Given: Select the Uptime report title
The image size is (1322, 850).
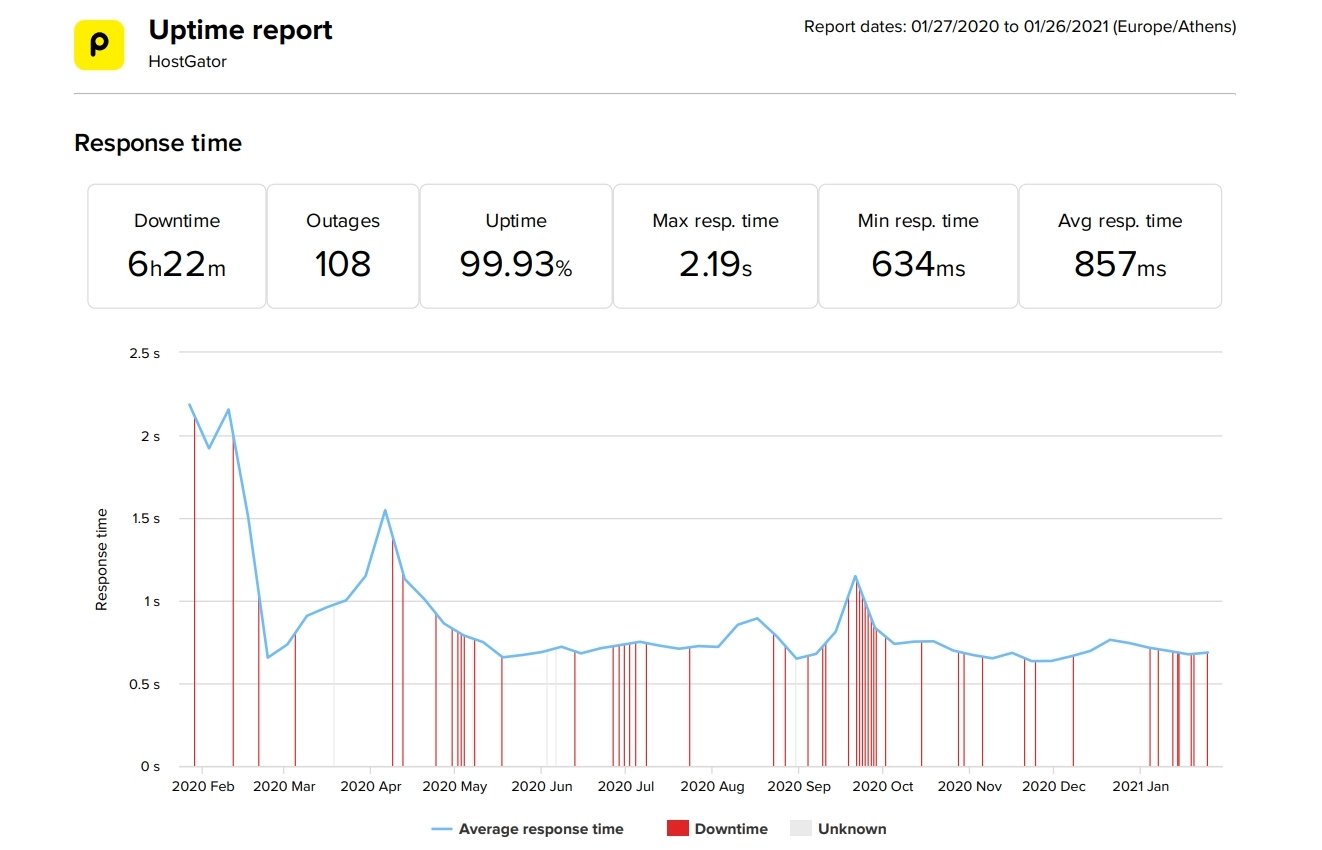Looking at the screenshot, I should pyautogui.click(x=240, y=30).
